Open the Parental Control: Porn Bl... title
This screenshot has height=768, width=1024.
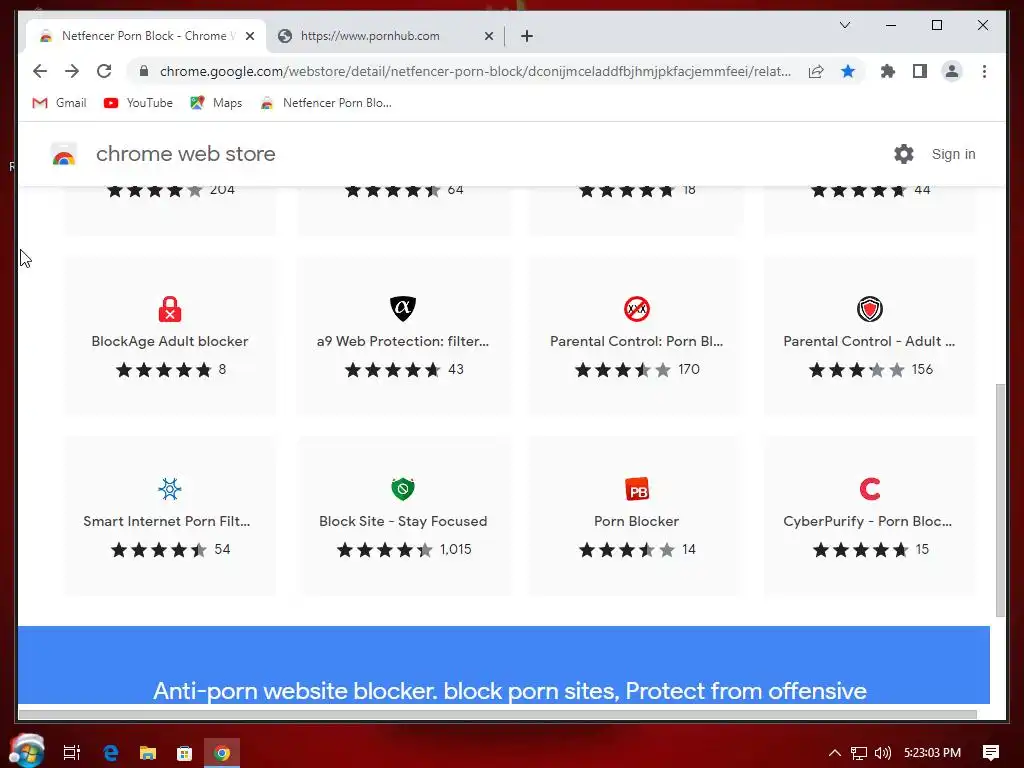coord(637,341)
